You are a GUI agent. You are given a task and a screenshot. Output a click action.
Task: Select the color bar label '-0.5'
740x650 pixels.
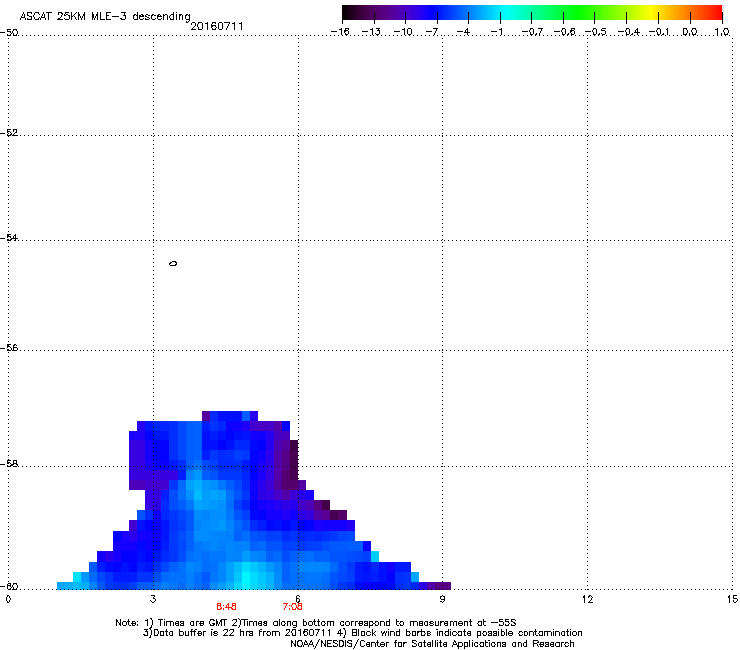[x=595, y=32]
